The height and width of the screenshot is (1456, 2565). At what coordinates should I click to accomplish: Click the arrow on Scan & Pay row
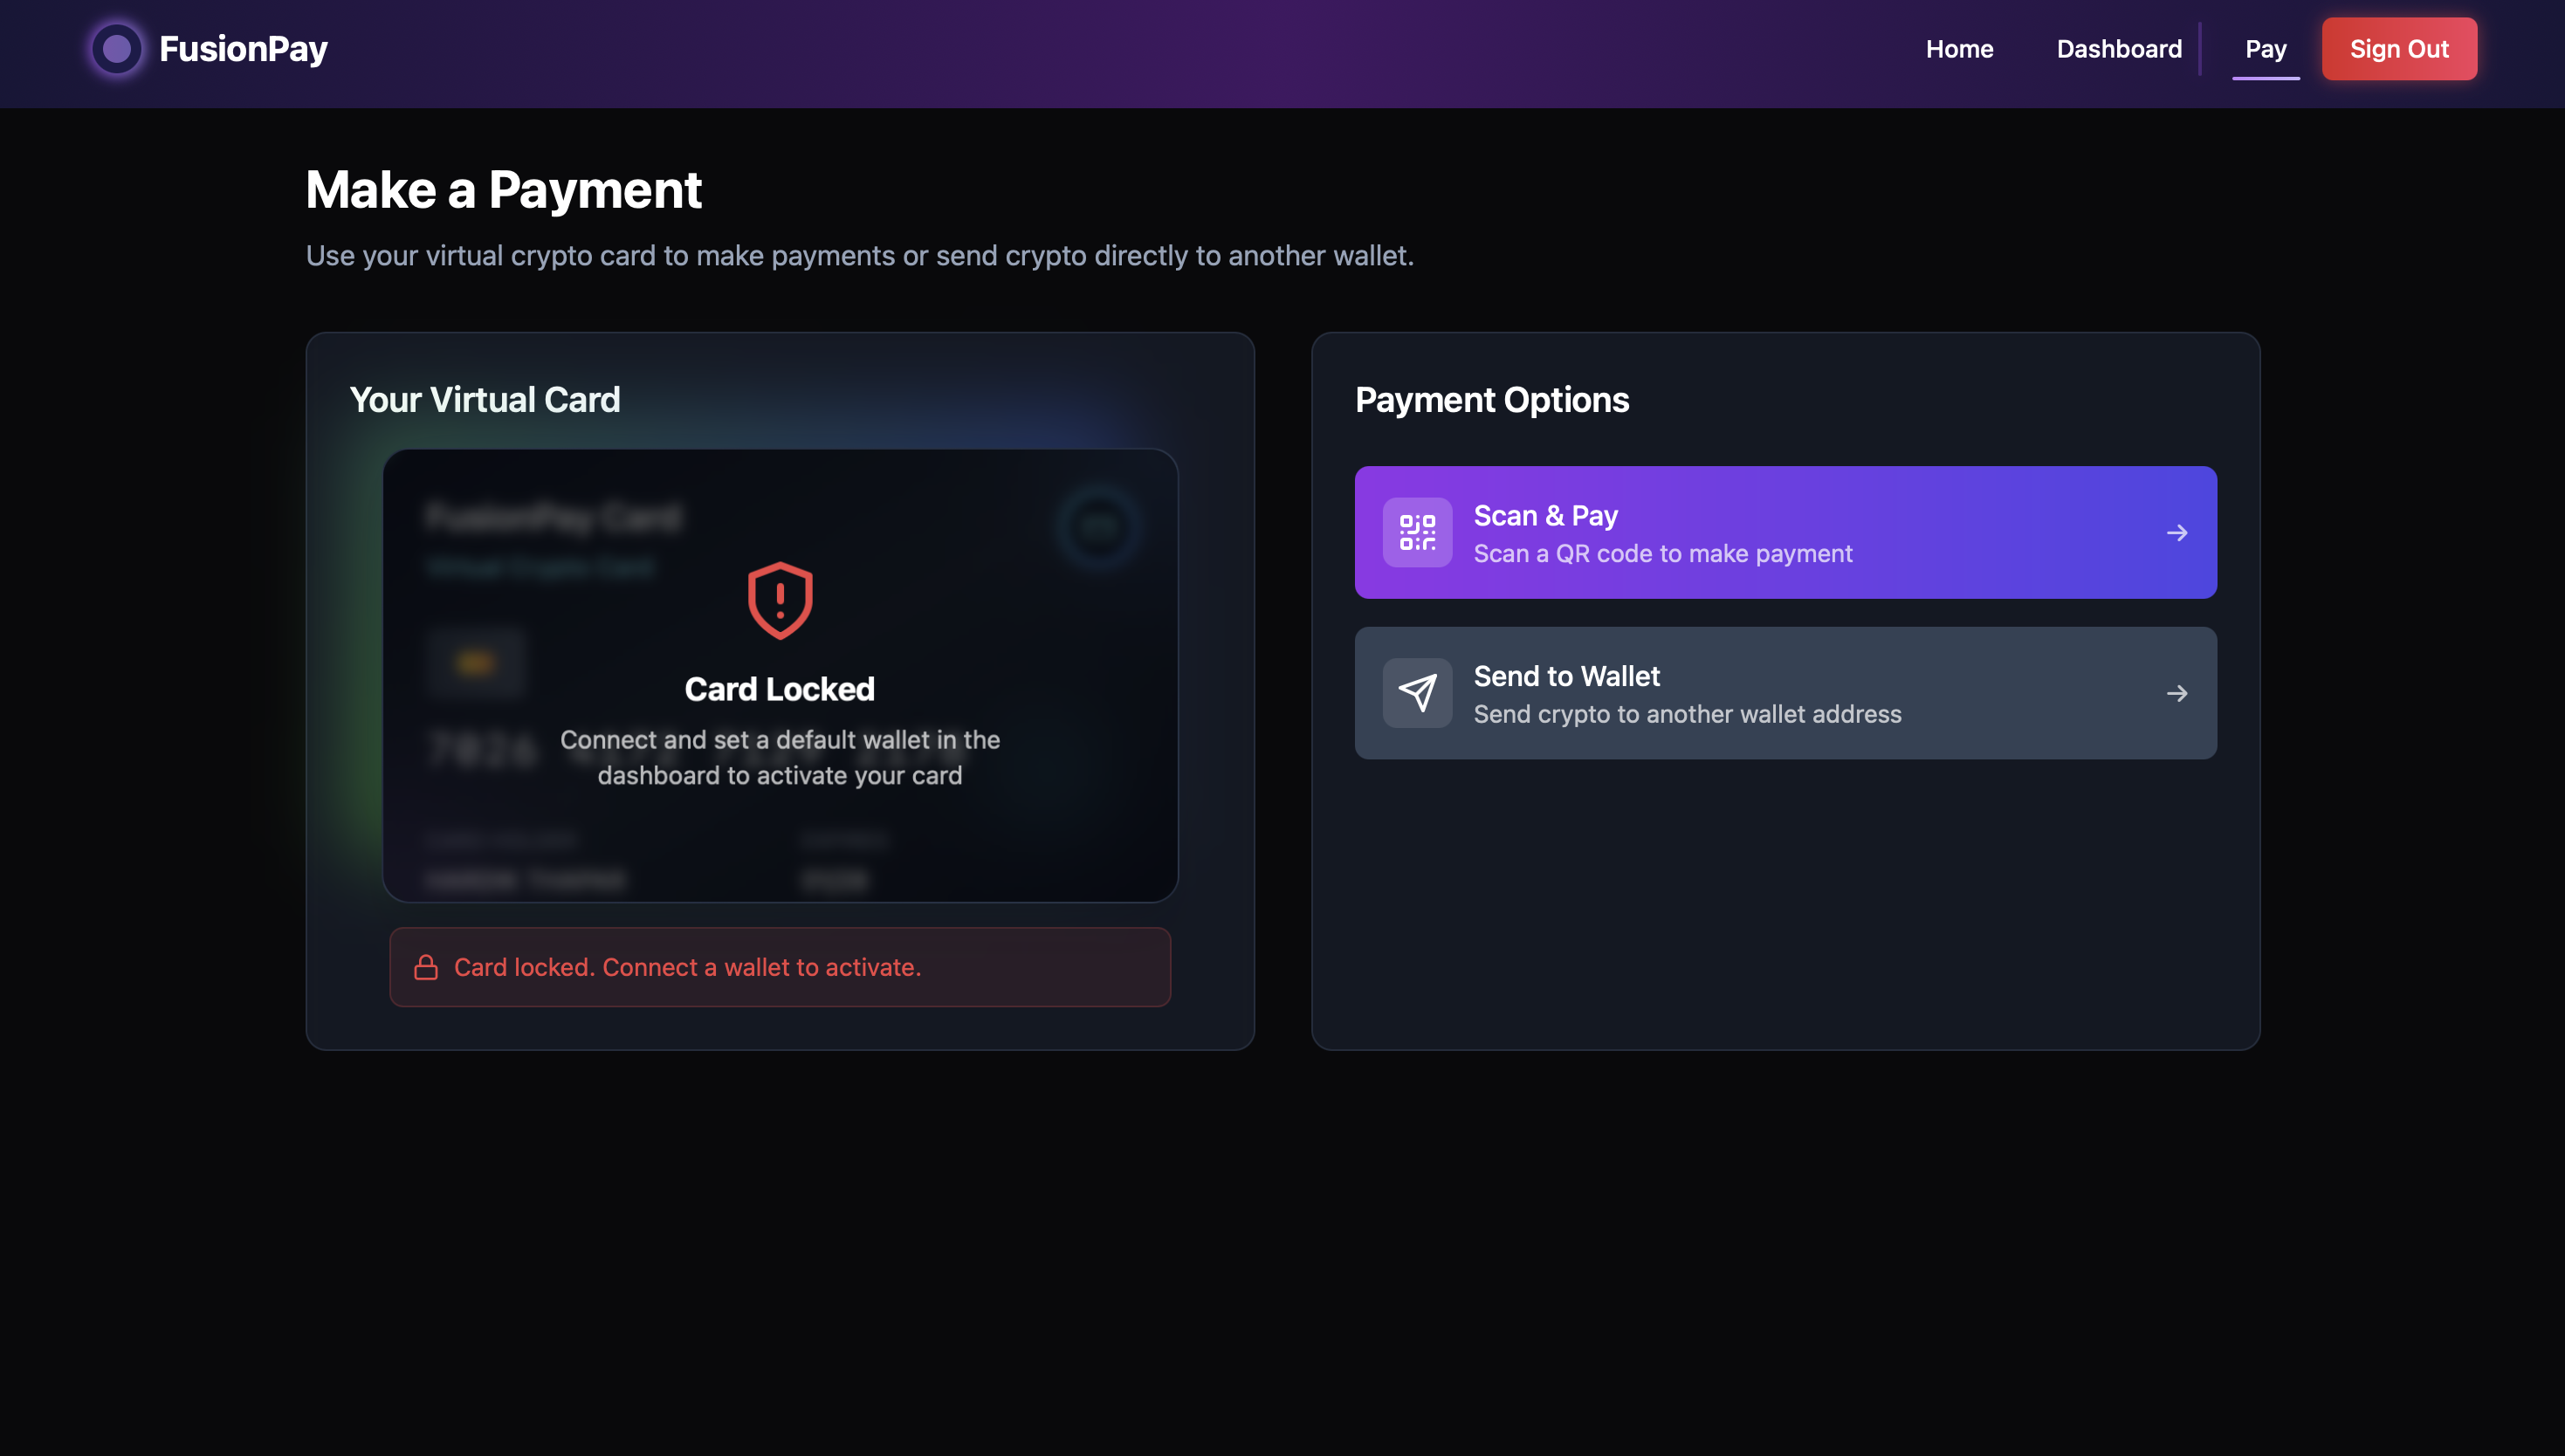[2176, 533]
